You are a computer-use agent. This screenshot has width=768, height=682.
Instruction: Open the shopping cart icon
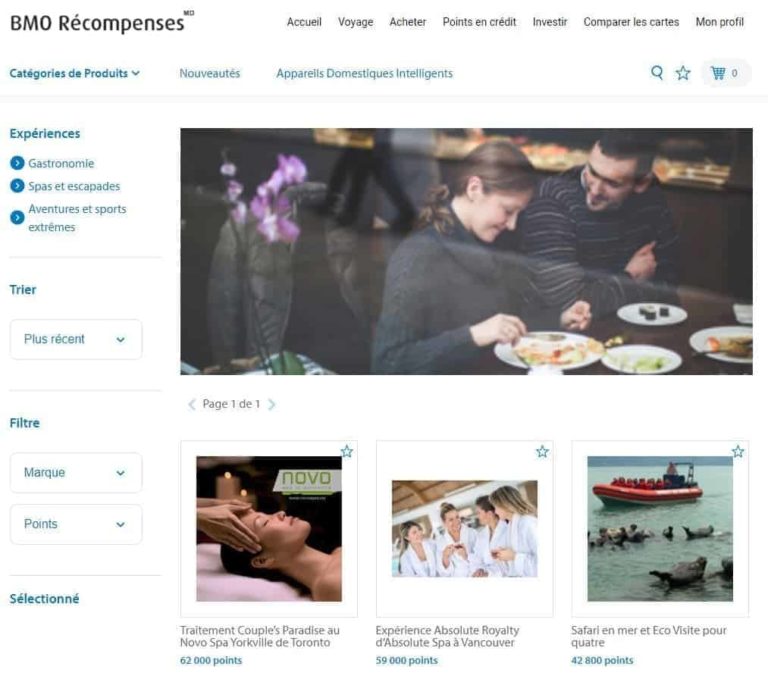tap(718, 73)
